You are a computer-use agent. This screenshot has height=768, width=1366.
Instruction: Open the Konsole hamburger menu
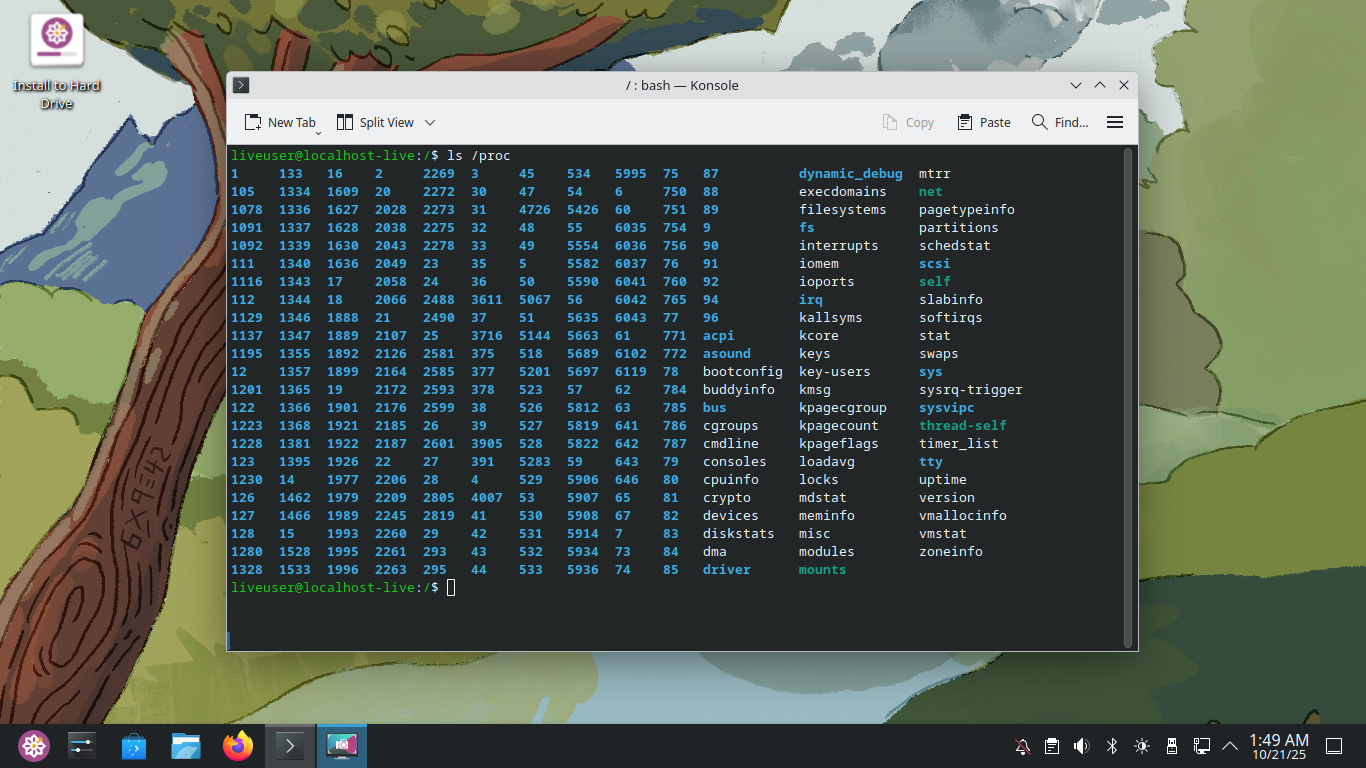[1115, 122]
